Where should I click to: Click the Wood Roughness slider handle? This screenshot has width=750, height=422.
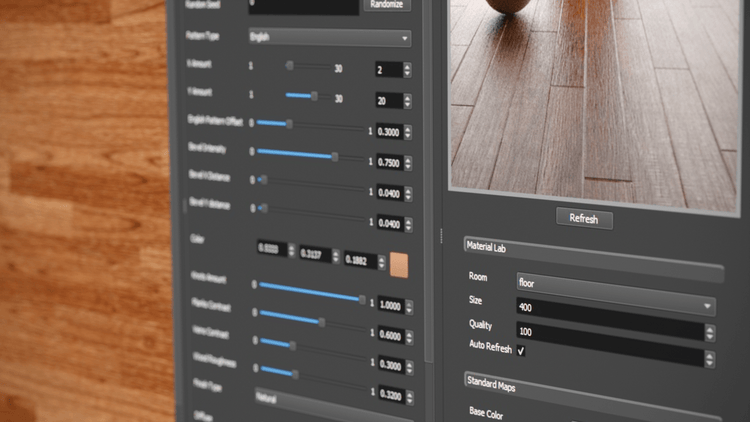click(x=296, y=375)
